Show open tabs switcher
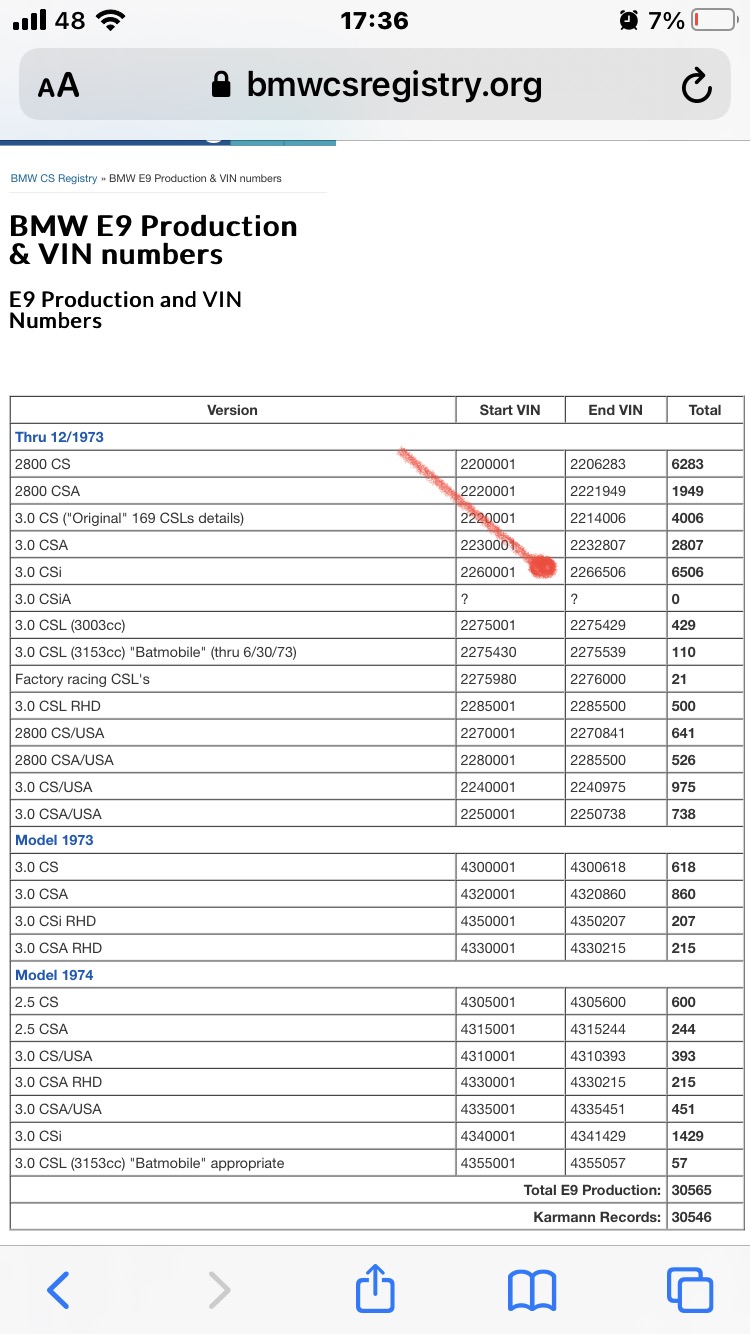The height and width of the screenshot is (1334, 750). coord(690,1289)
